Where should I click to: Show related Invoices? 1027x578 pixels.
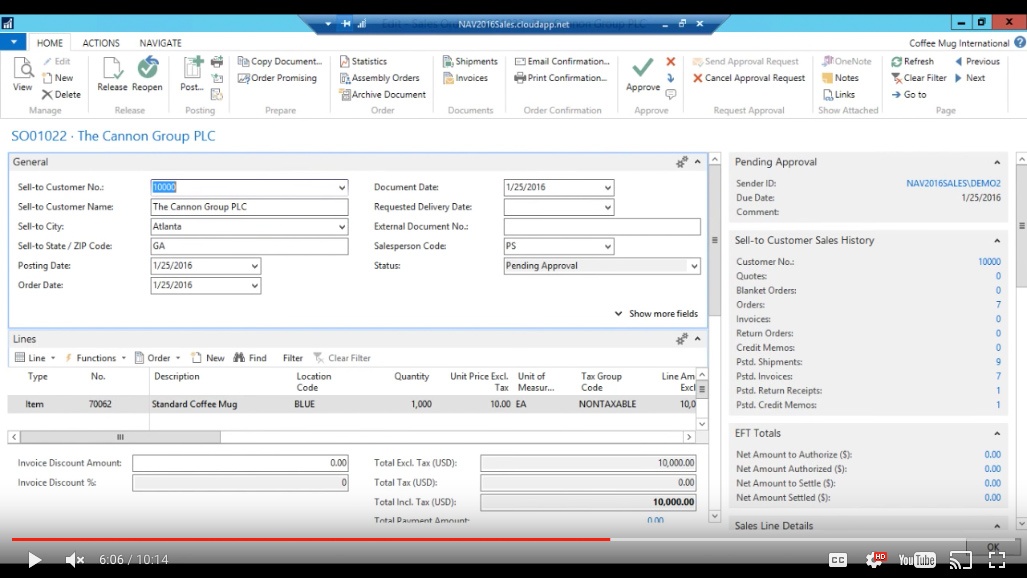coord(466,78)
